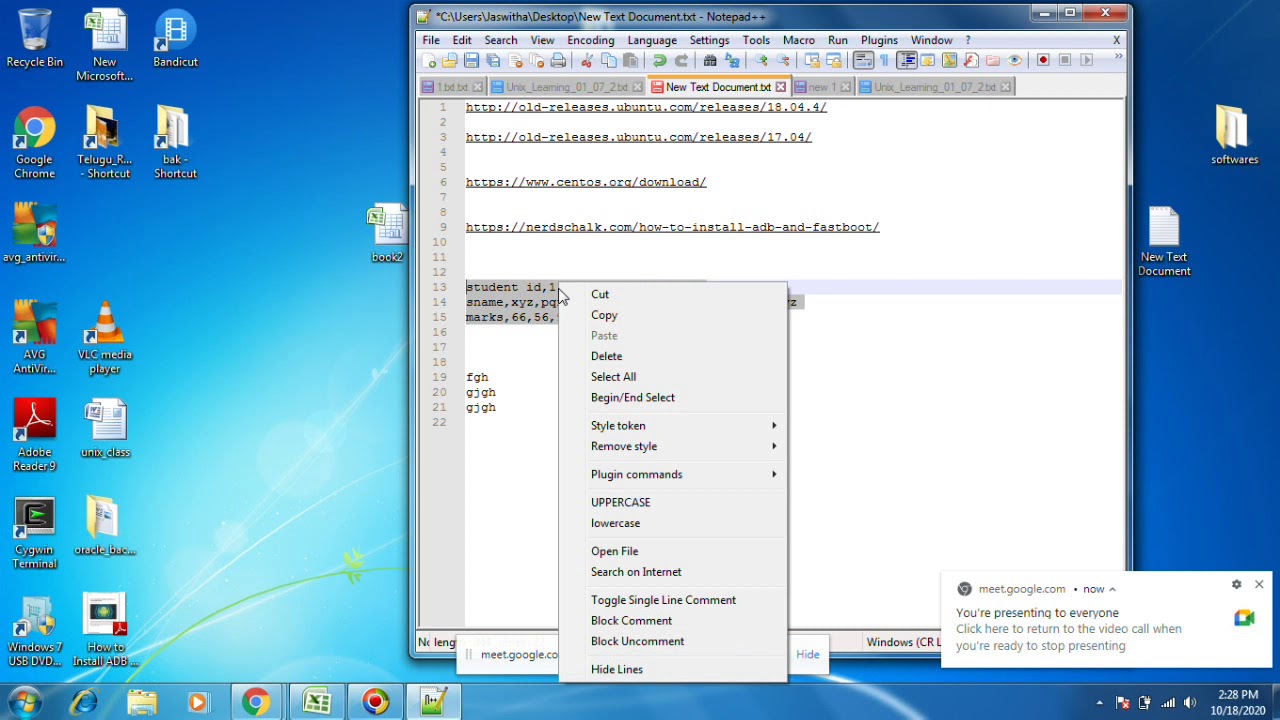Viewport: 1280px width, 720px height.
Task: Close the New Text Document.txt tab
Action: [781, 88]
